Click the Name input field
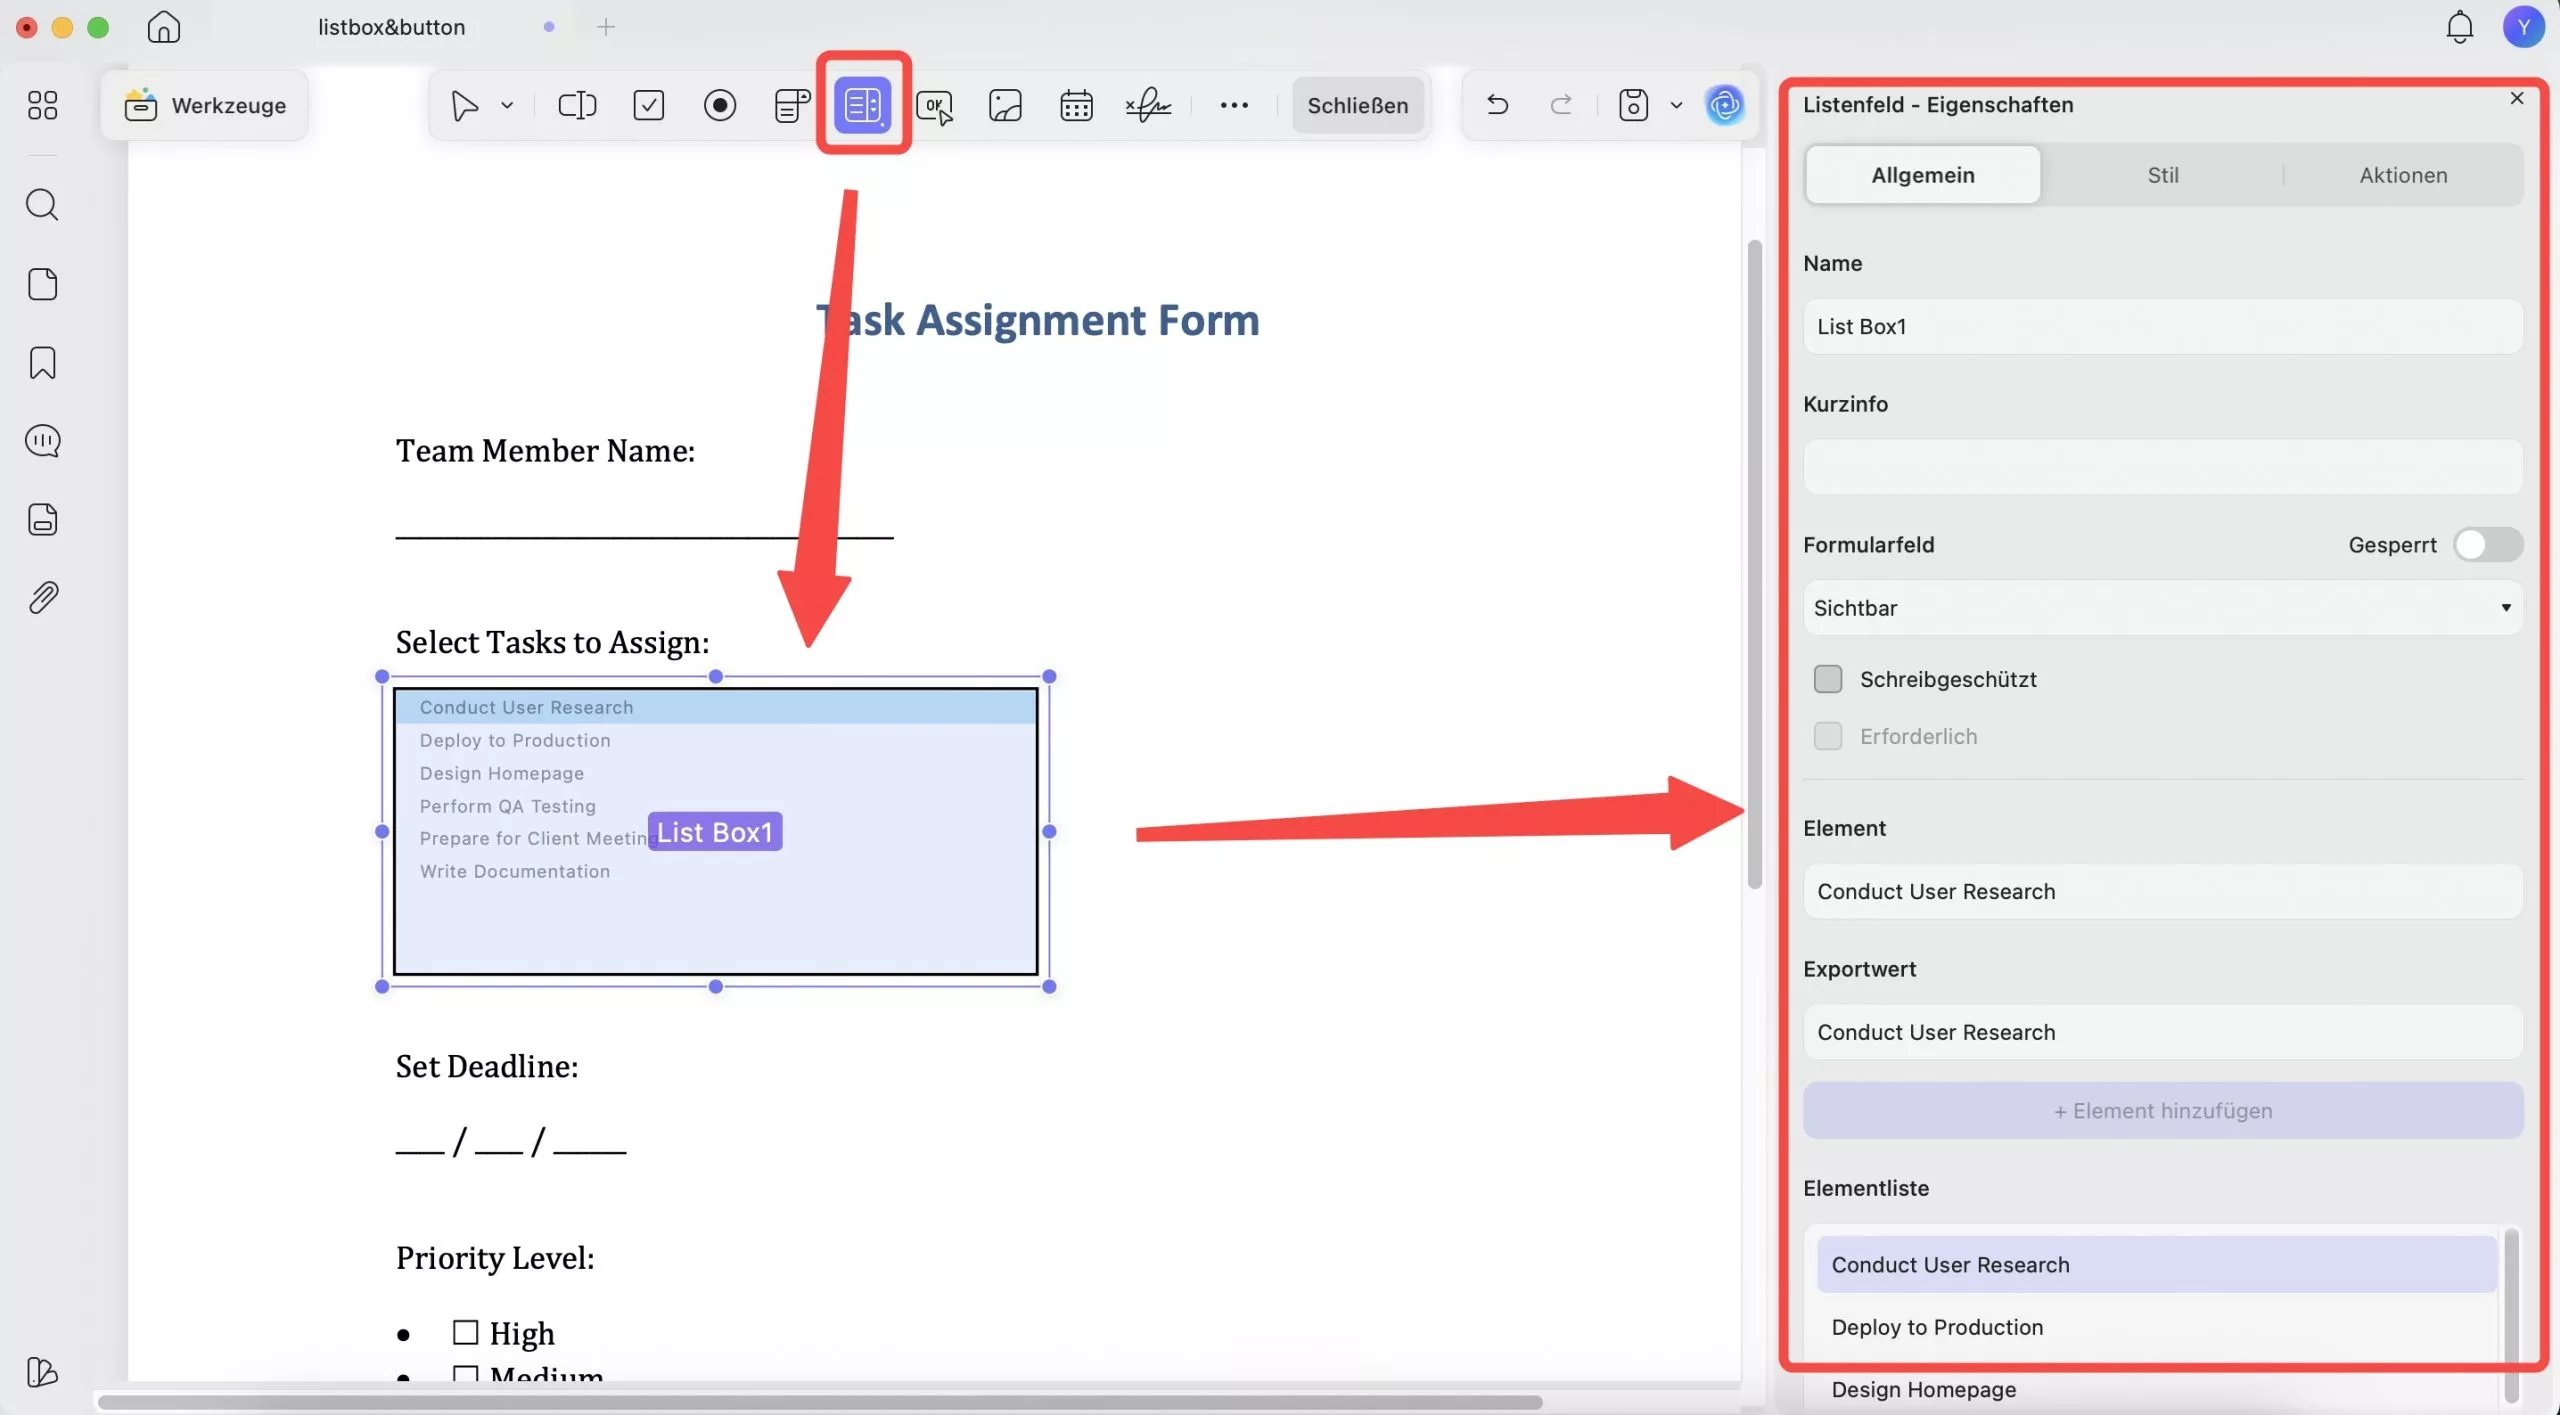 (2163, 326)
